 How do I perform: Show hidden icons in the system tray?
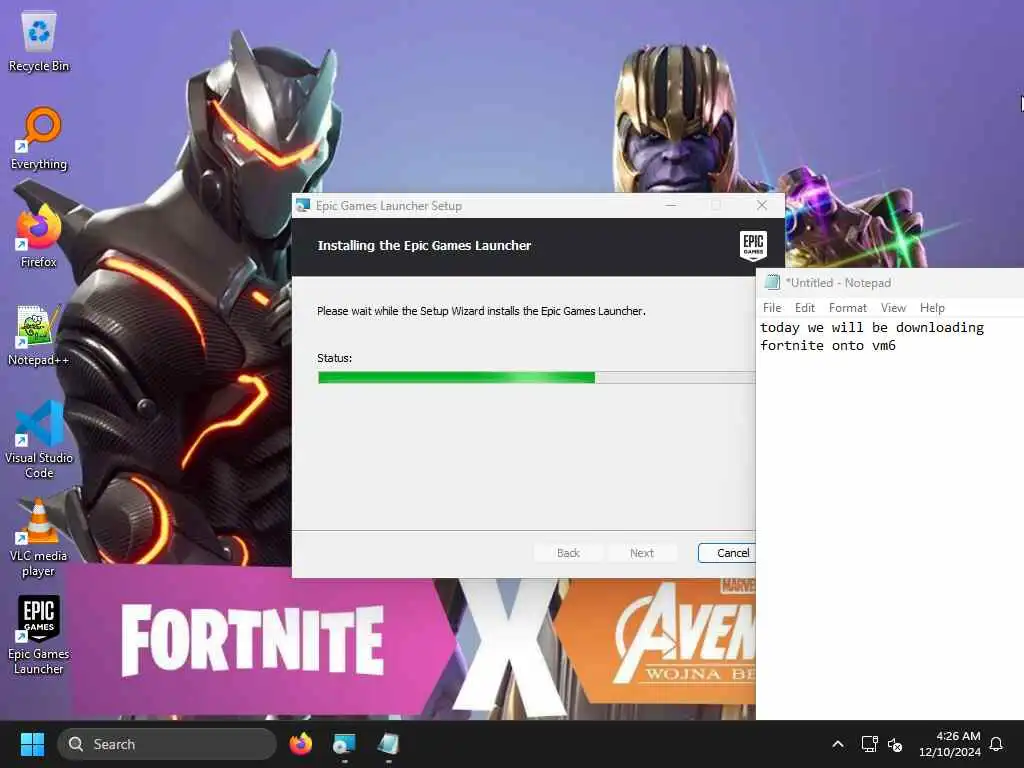tap(838, 744)
